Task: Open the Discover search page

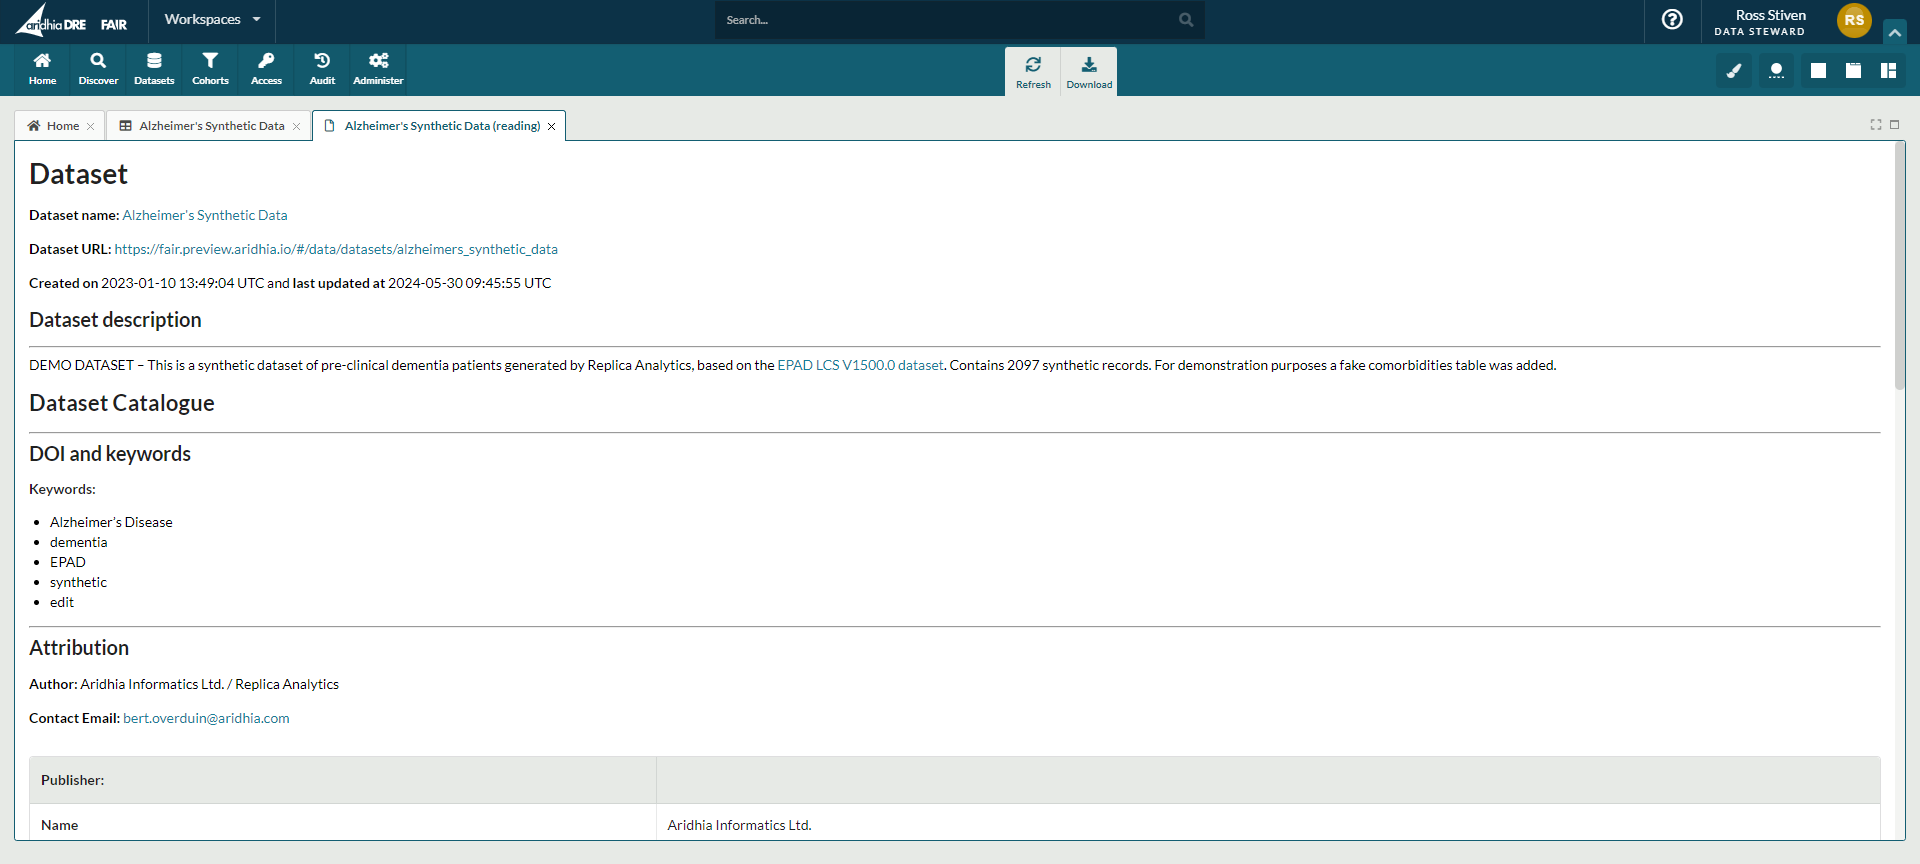Action: click(98, 69)
